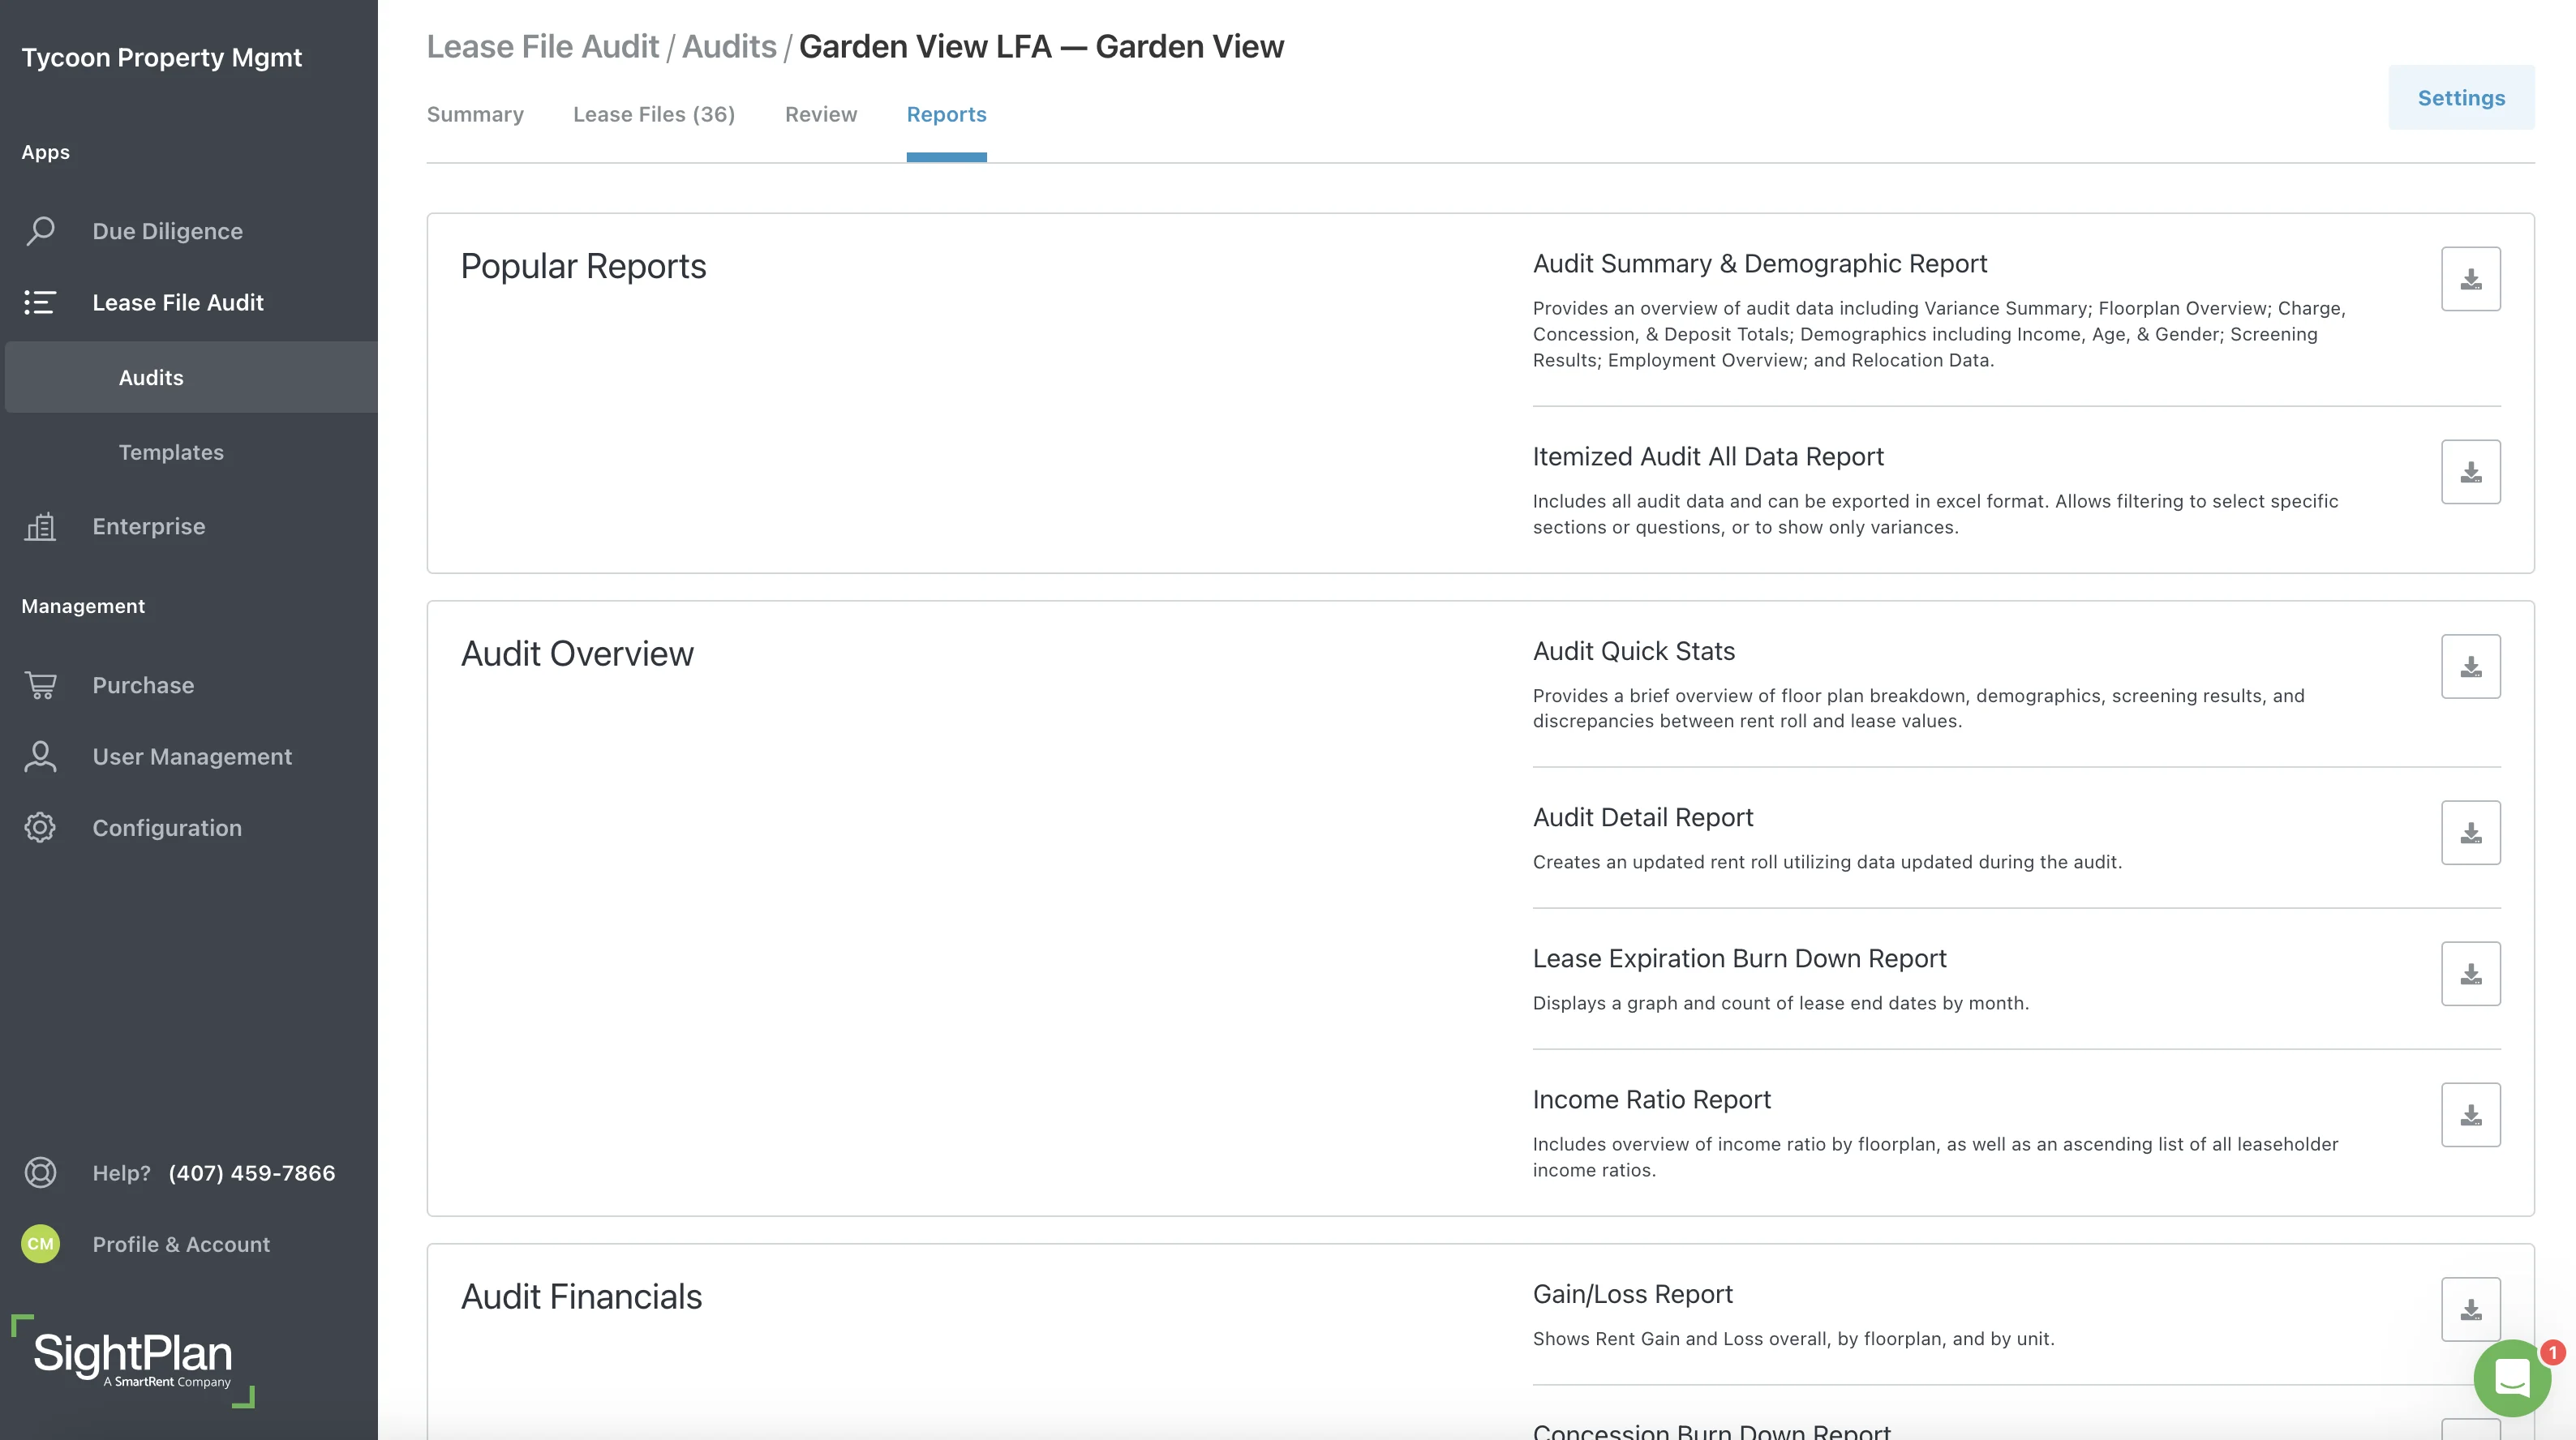
Task: Click the Enterprise building icon
Action: coord(40,526)
